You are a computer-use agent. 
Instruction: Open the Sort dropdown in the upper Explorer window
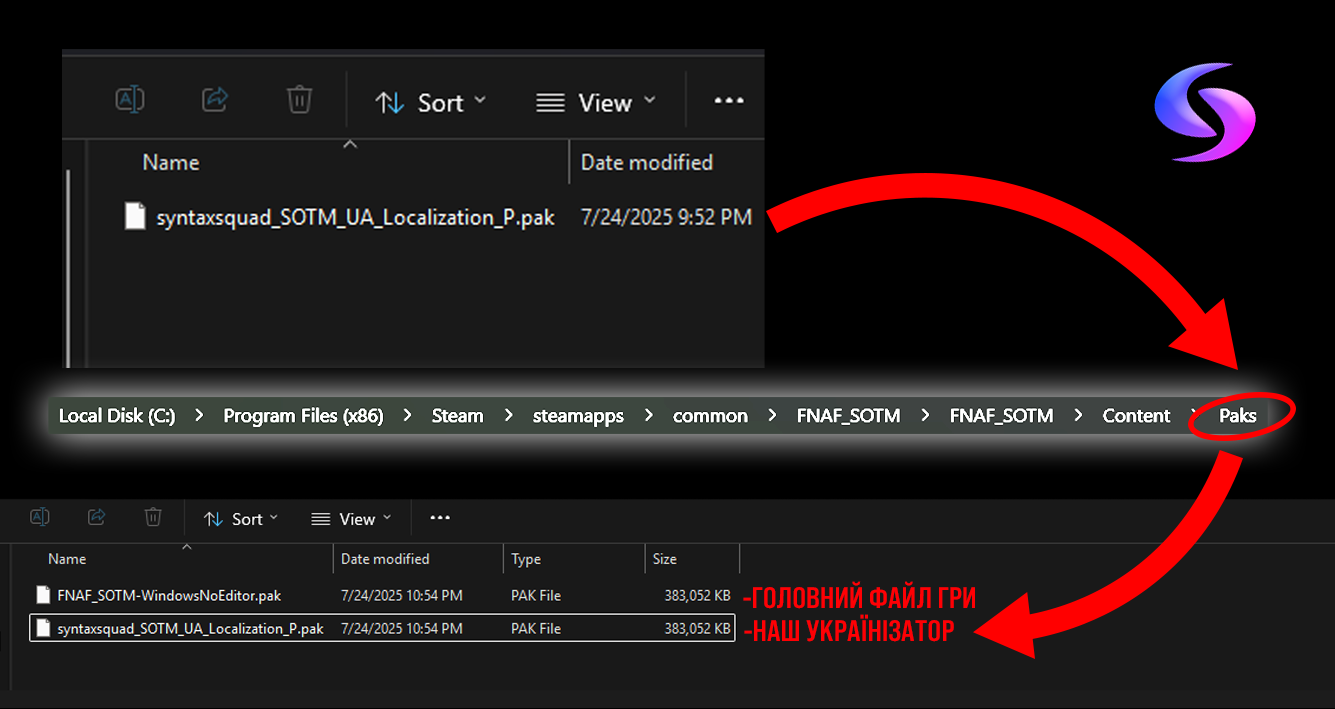(x=430, y=102)
